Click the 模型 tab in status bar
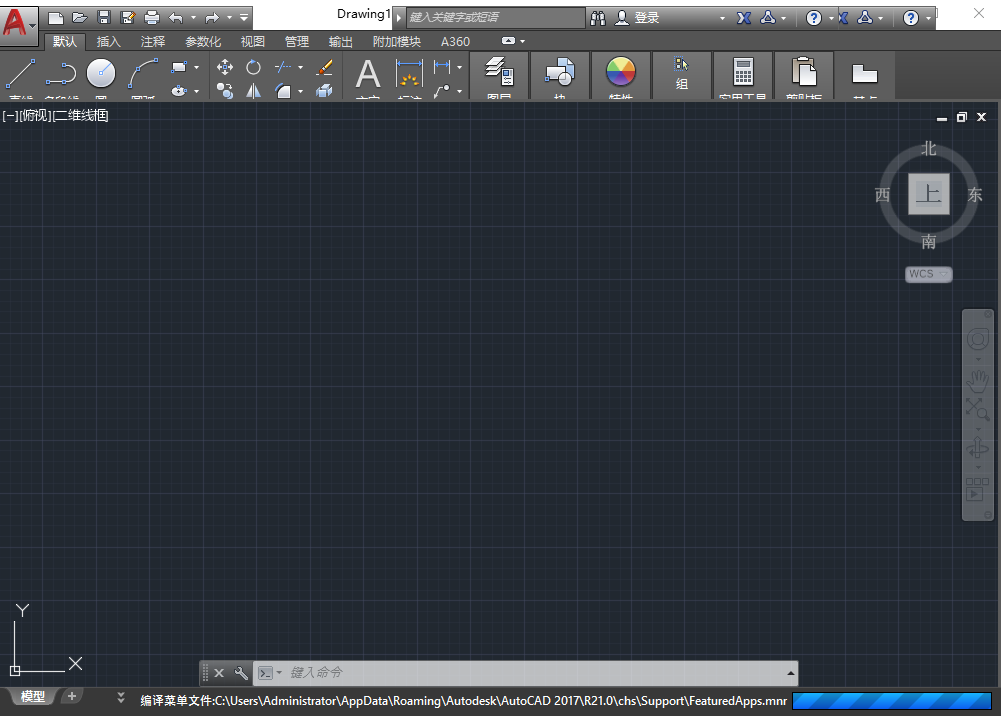The height and width of the screenshot is (716, 1001). tap(32, 695)
